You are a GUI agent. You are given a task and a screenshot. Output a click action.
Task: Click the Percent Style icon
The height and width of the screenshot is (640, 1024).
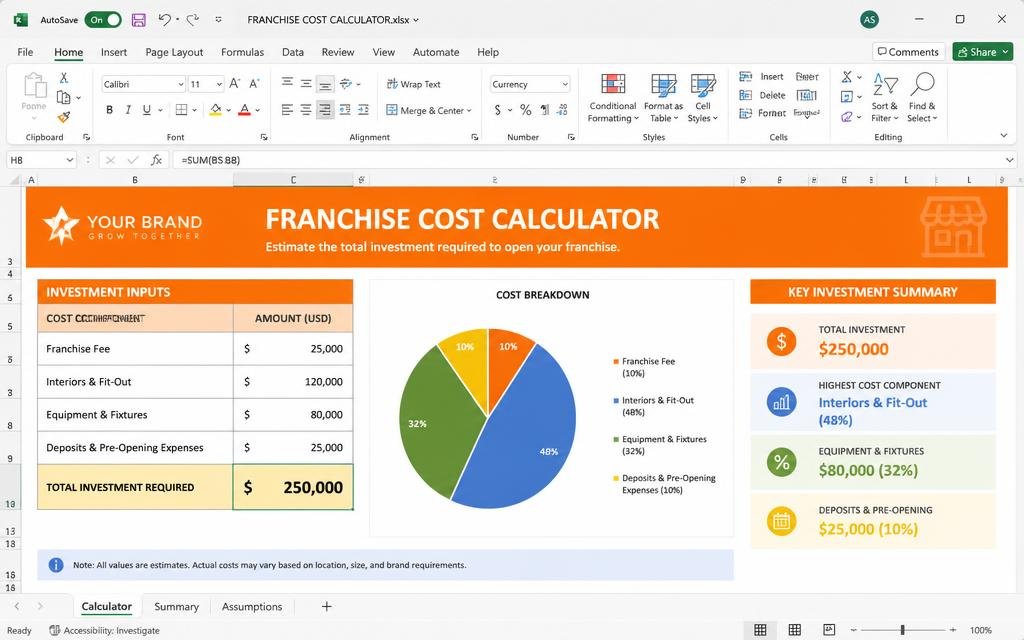[525, 110]
